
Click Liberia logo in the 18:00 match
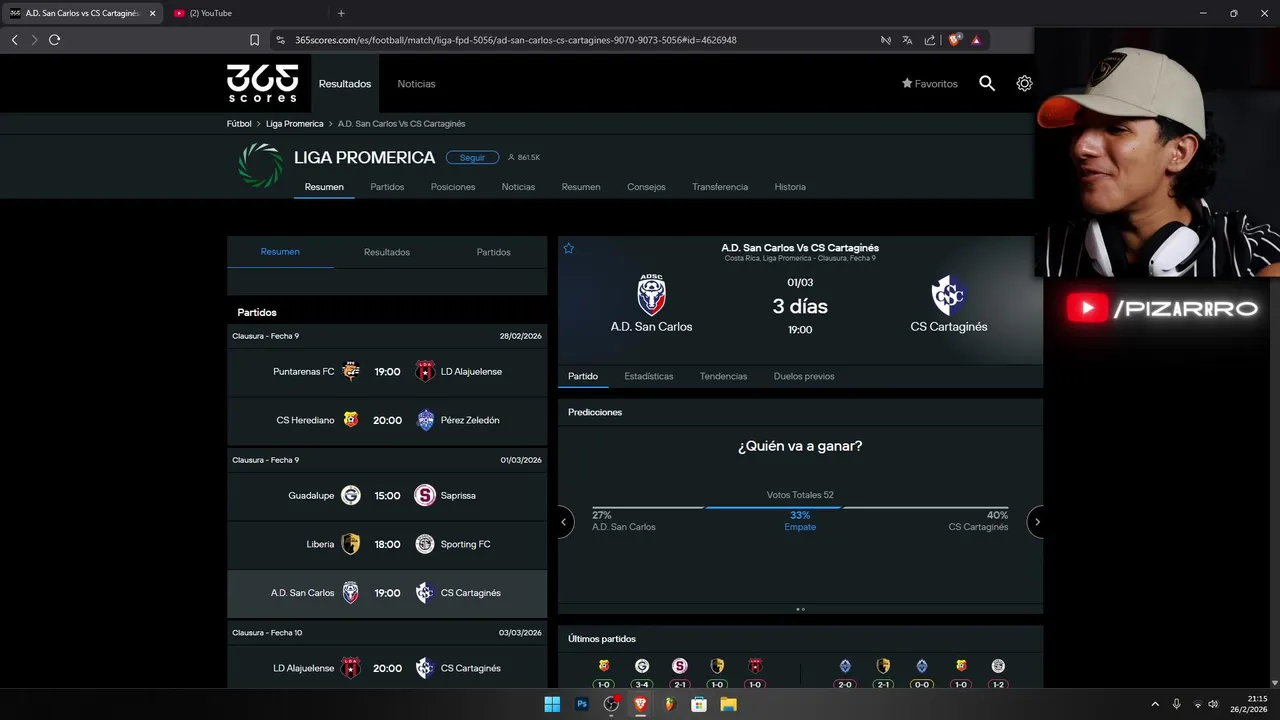351,544
